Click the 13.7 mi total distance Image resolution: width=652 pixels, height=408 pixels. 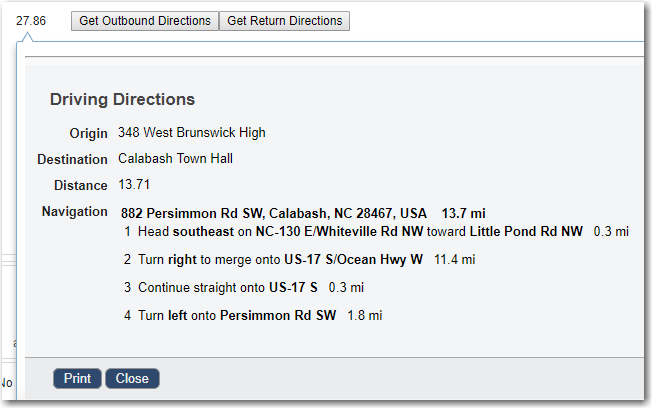[463, 214]
